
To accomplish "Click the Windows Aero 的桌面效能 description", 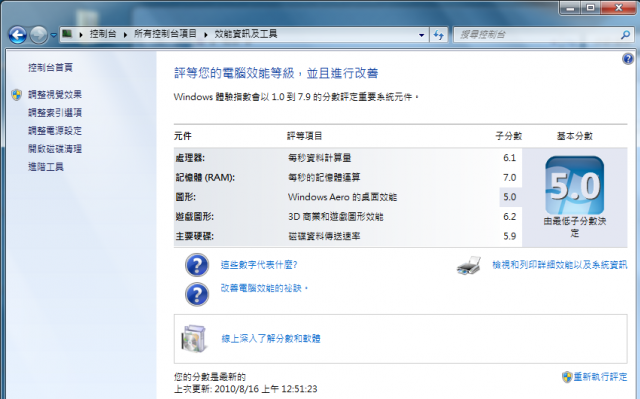I will coord(342,197).
